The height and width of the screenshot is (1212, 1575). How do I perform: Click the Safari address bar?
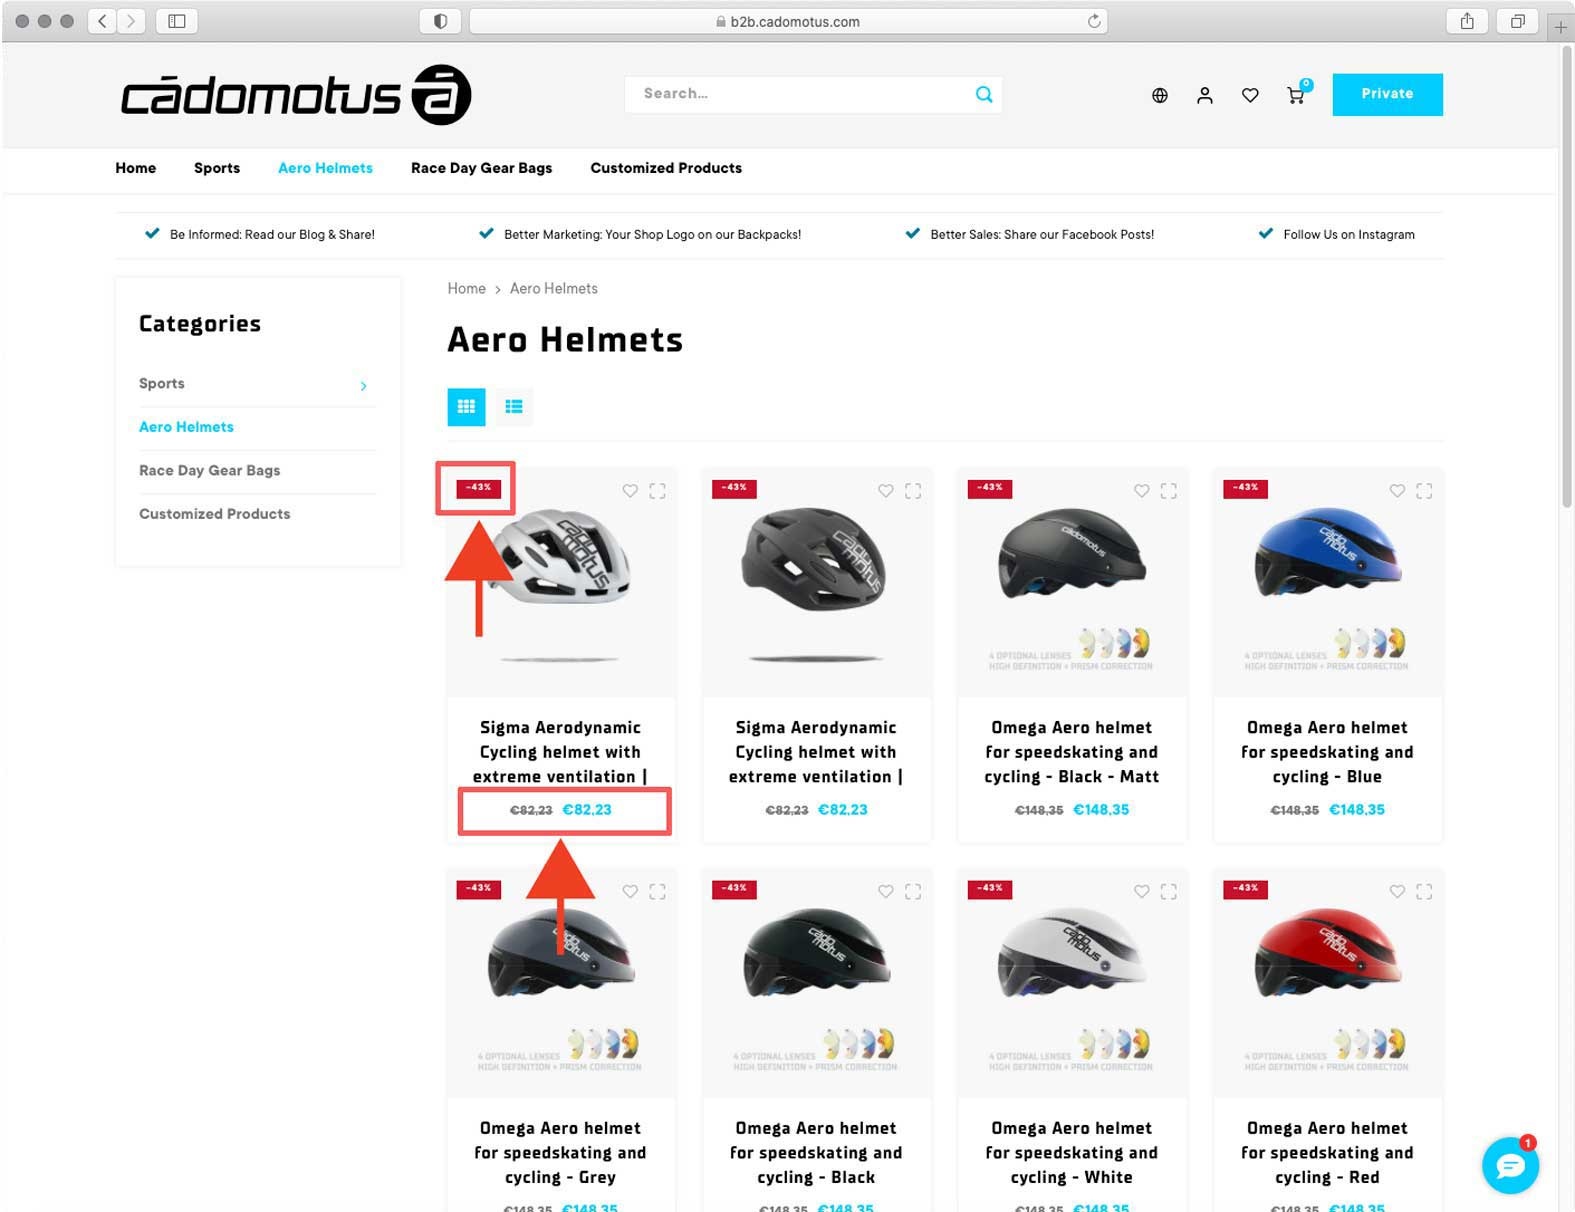(788, 21)
